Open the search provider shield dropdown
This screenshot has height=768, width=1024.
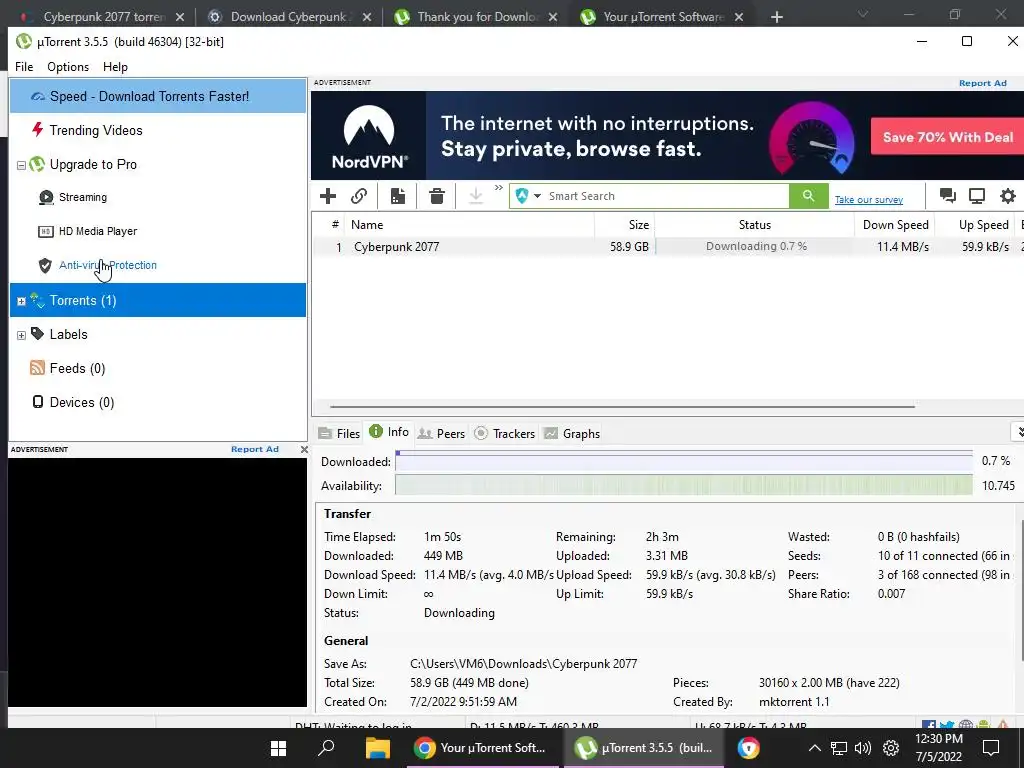click(528, 196)
